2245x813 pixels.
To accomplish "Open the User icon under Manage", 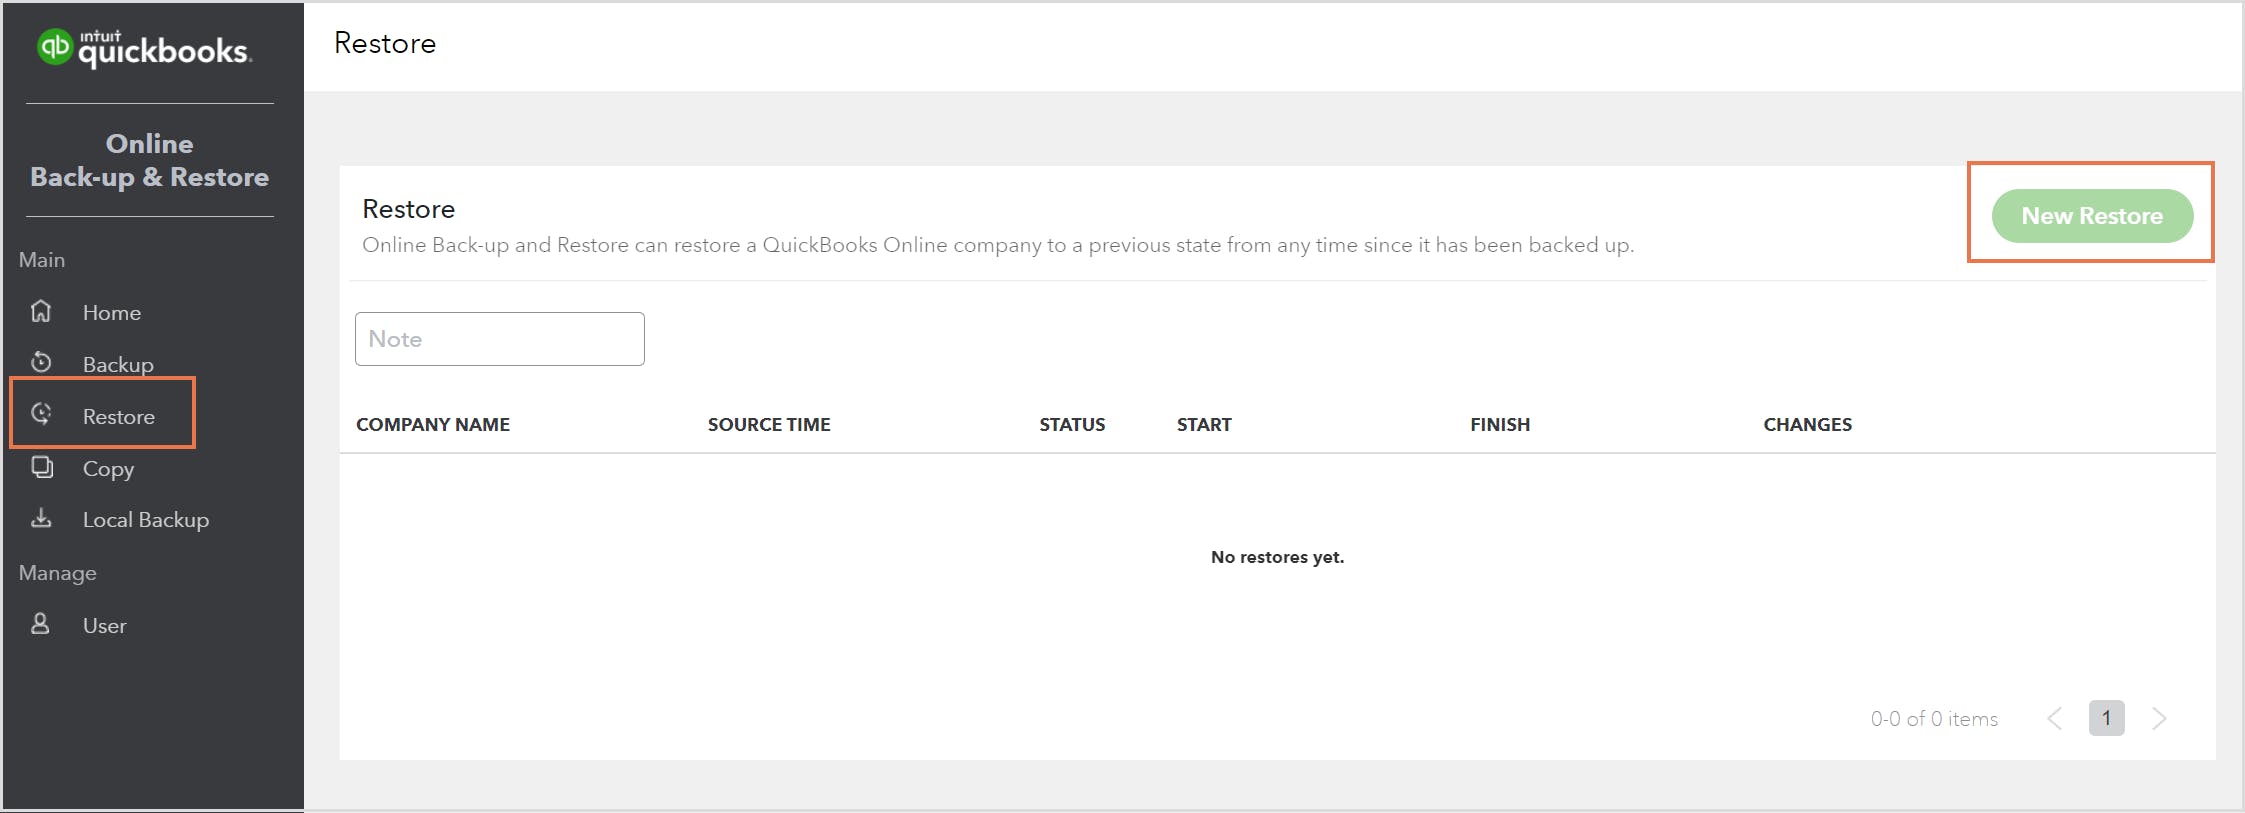I will pos(41,625).
